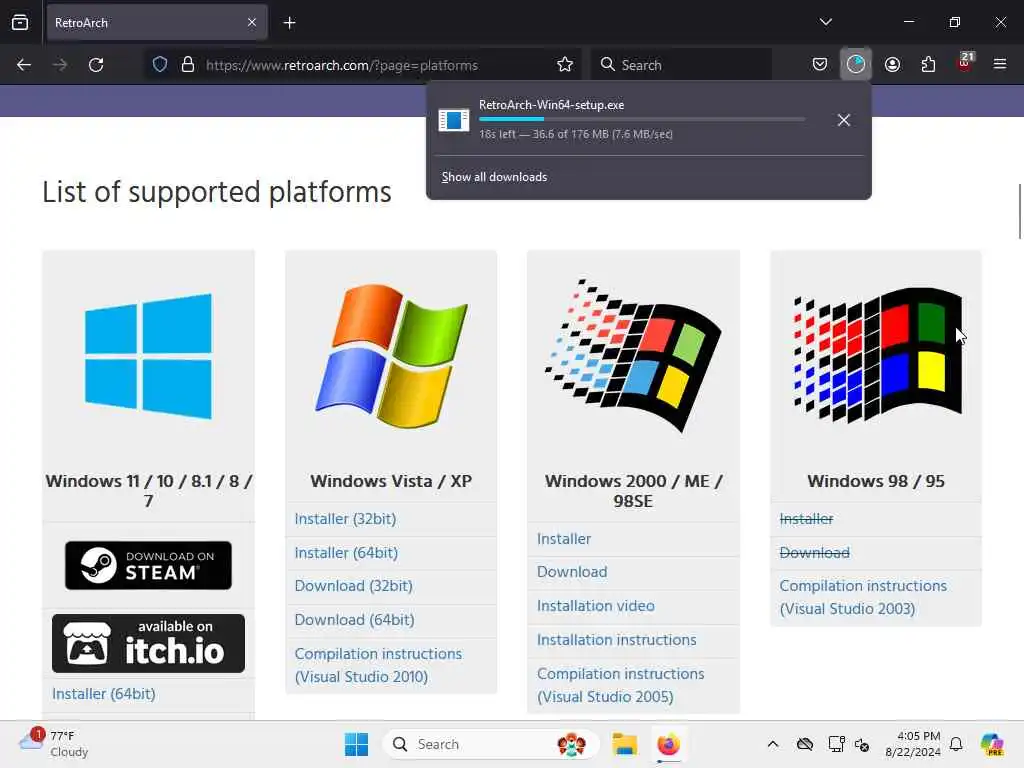Open Download (64bit) under Vista / XP

(355, 620)
